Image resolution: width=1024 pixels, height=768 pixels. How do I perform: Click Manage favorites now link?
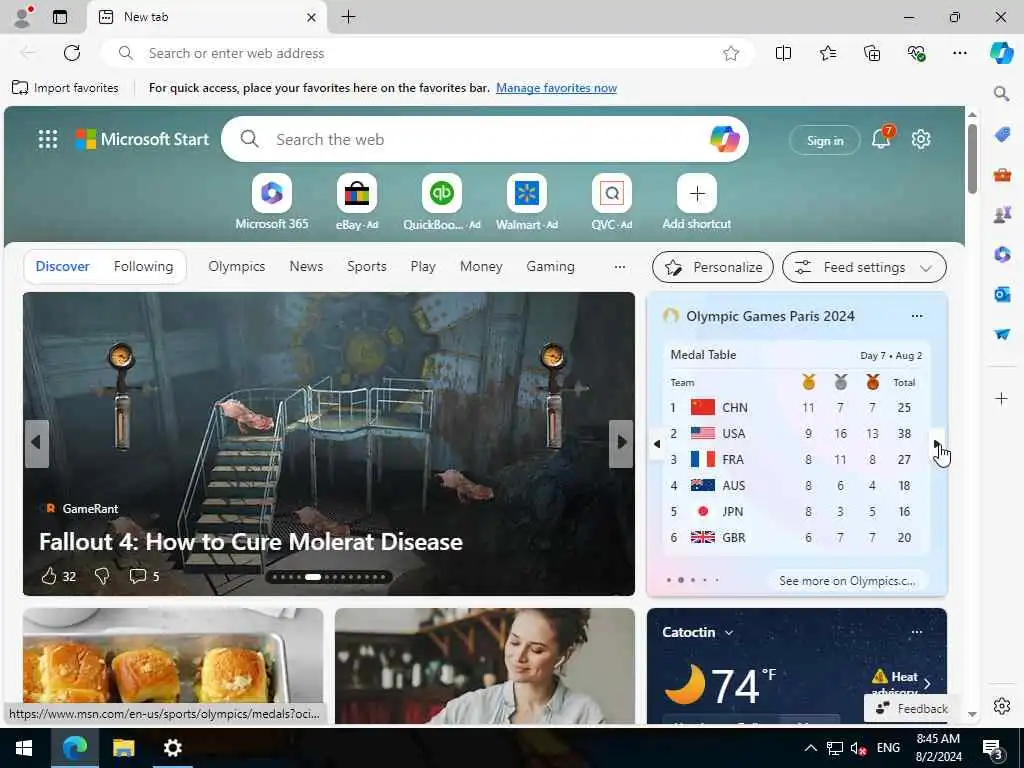coord(556,88)
